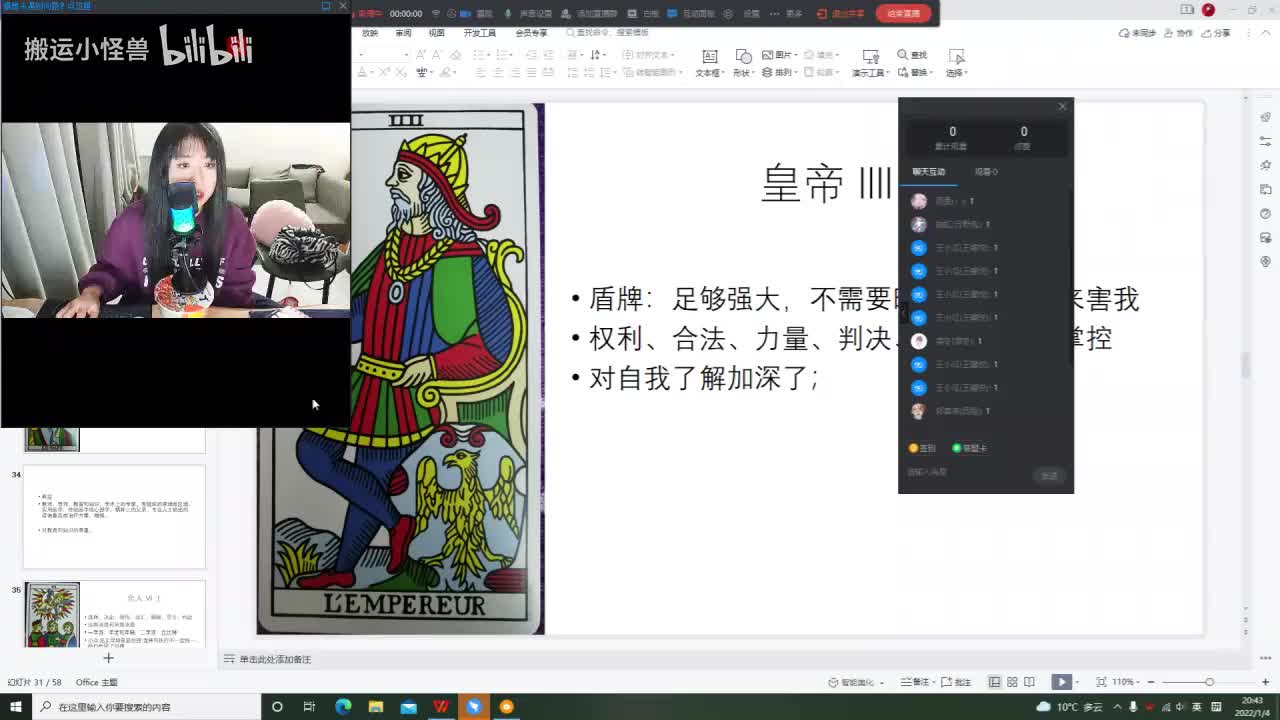Image resolution: width=1280 pixels, height=720 pixels.
Task: Click the chat message input field
Action: 966,472
